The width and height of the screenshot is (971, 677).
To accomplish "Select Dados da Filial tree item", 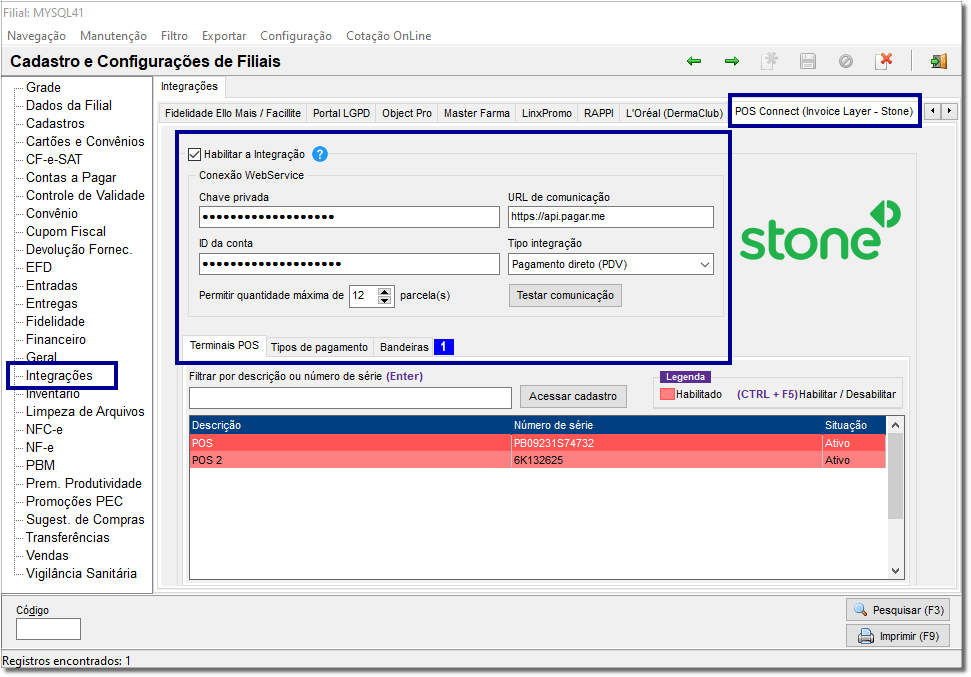I will tap(69, 105).
